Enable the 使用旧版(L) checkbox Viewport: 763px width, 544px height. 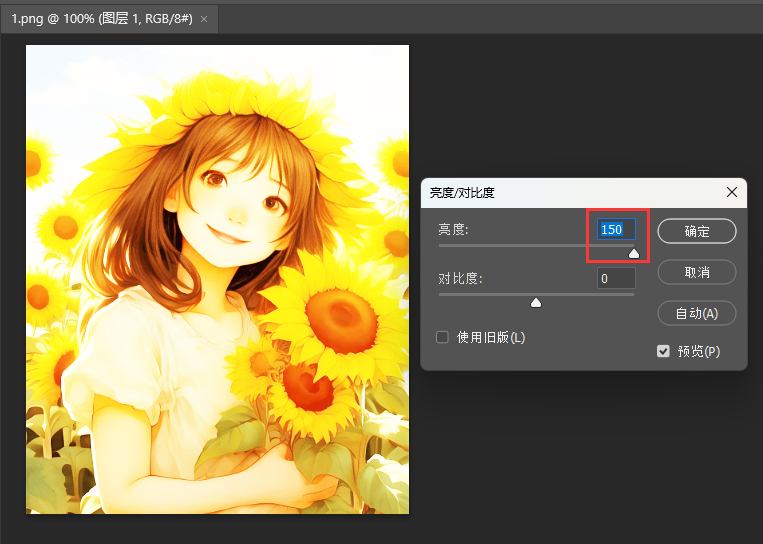[442, 337]
